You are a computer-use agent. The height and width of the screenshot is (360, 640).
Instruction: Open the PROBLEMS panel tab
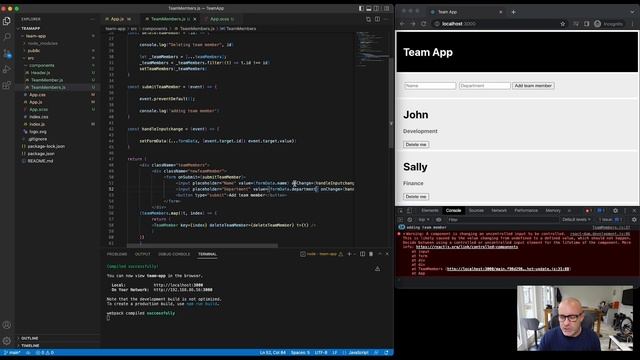click(x=117, y=254)
